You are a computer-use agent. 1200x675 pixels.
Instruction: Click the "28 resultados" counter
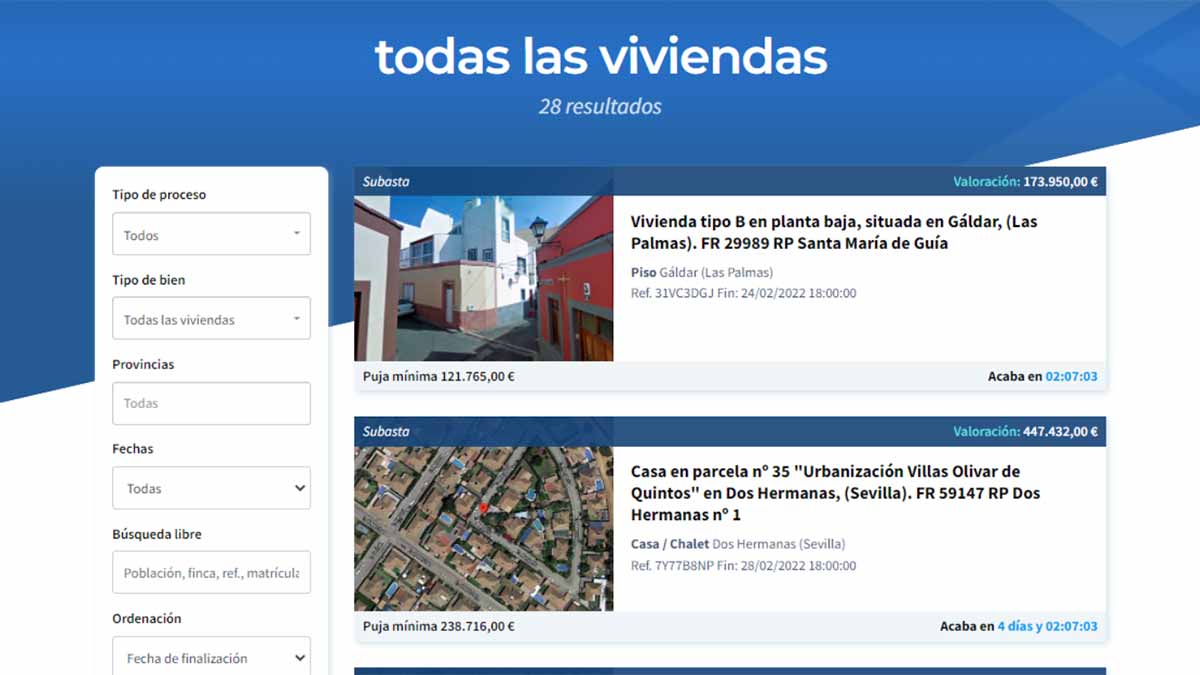599,106
